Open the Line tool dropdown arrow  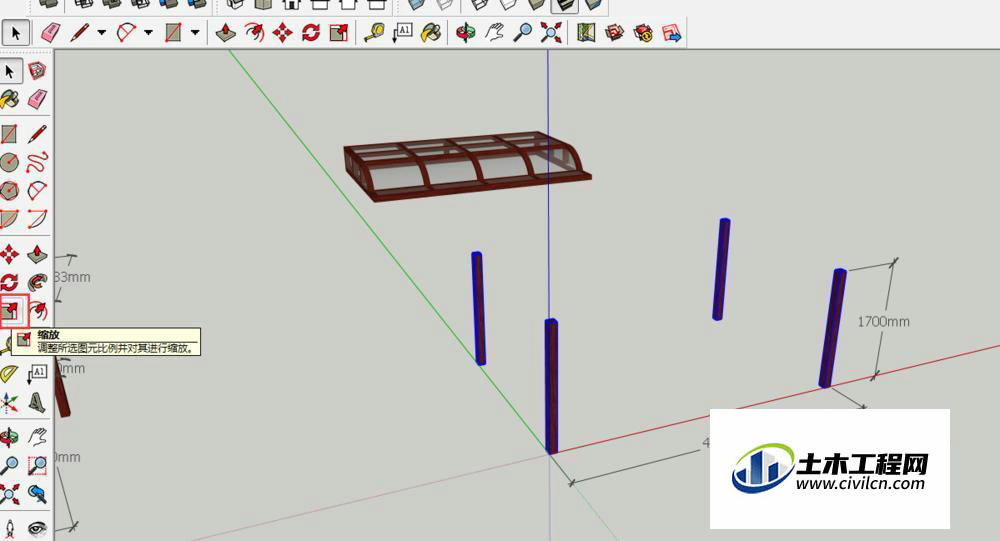[x=101, y=33]
